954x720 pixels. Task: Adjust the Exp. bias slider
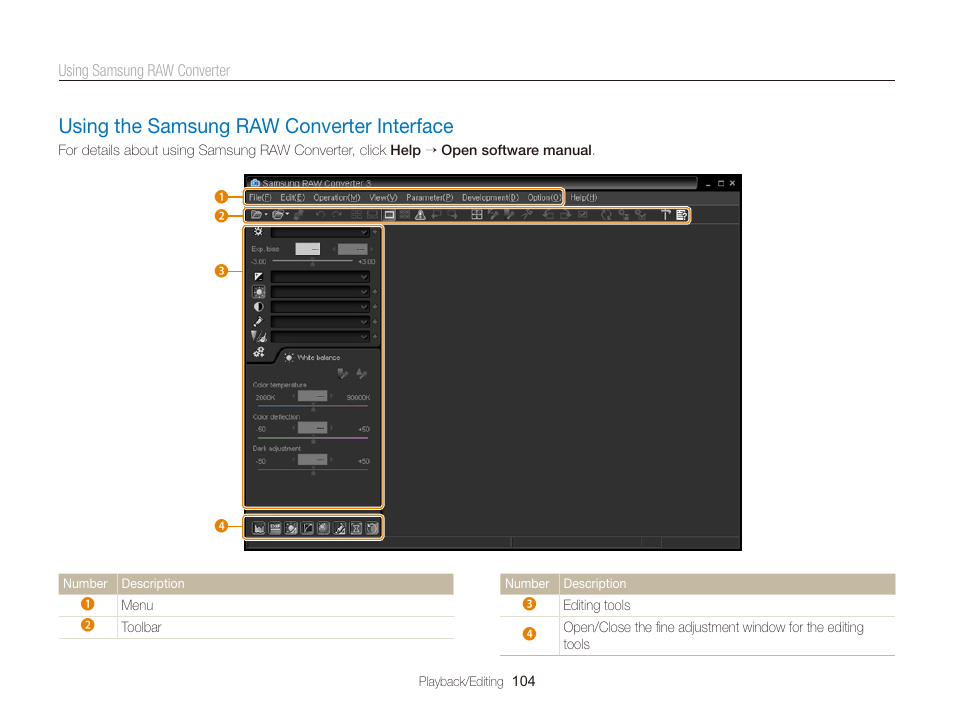[x=313, y=262]
